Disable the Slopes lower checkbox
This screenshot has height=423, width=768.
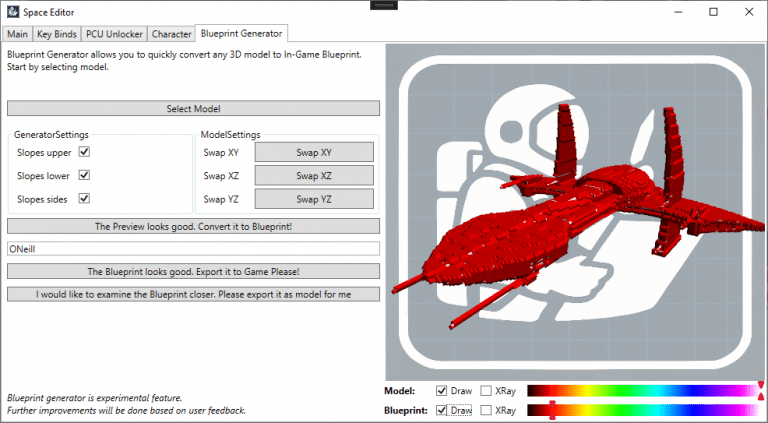84,175
